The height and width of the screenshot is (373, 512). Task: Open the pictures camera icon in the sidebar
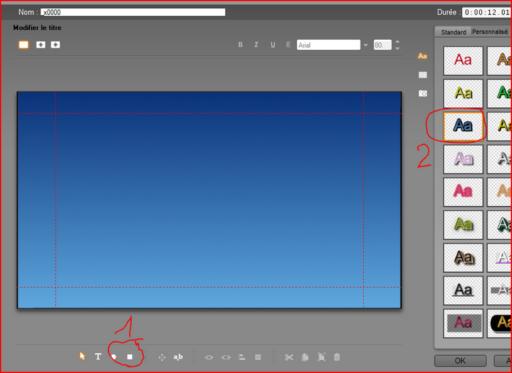(x=423, y=93)
